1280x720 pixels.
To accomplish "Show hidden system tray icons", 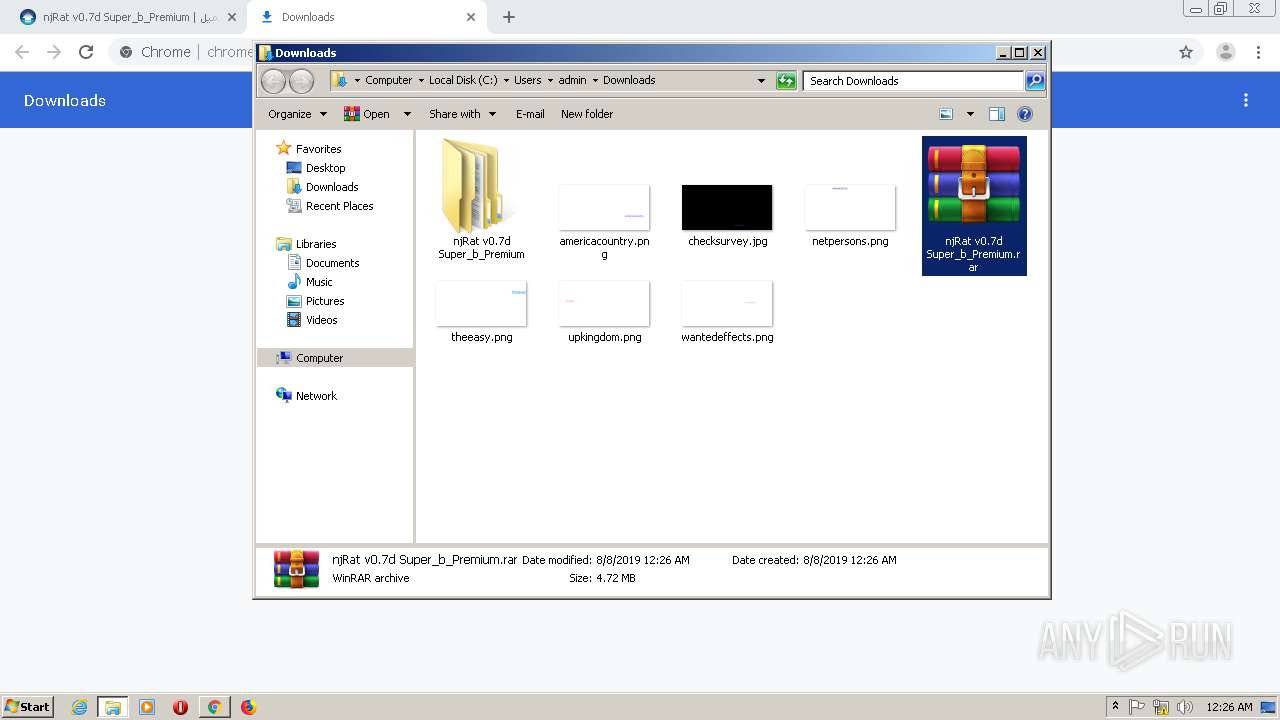I will coord(1116,707).
